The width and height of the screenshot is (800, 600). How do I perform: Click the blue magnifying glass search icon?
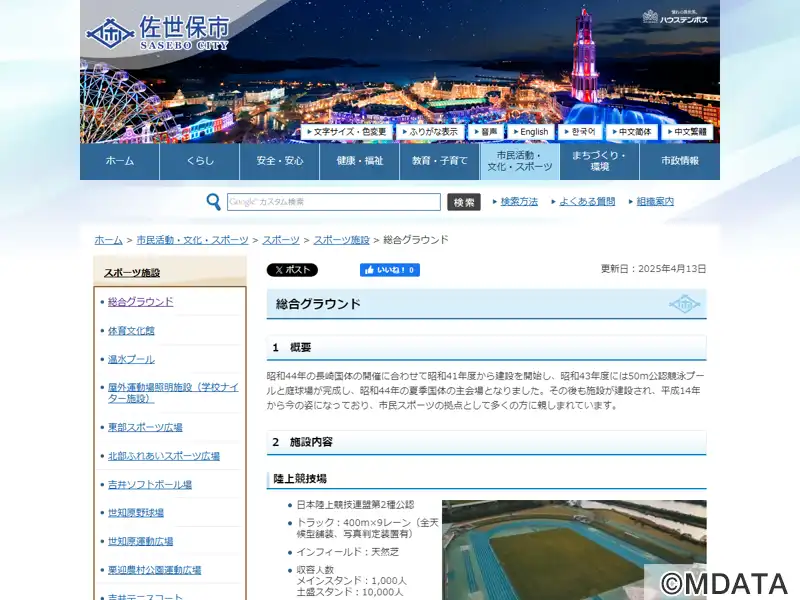click(213, 202)
